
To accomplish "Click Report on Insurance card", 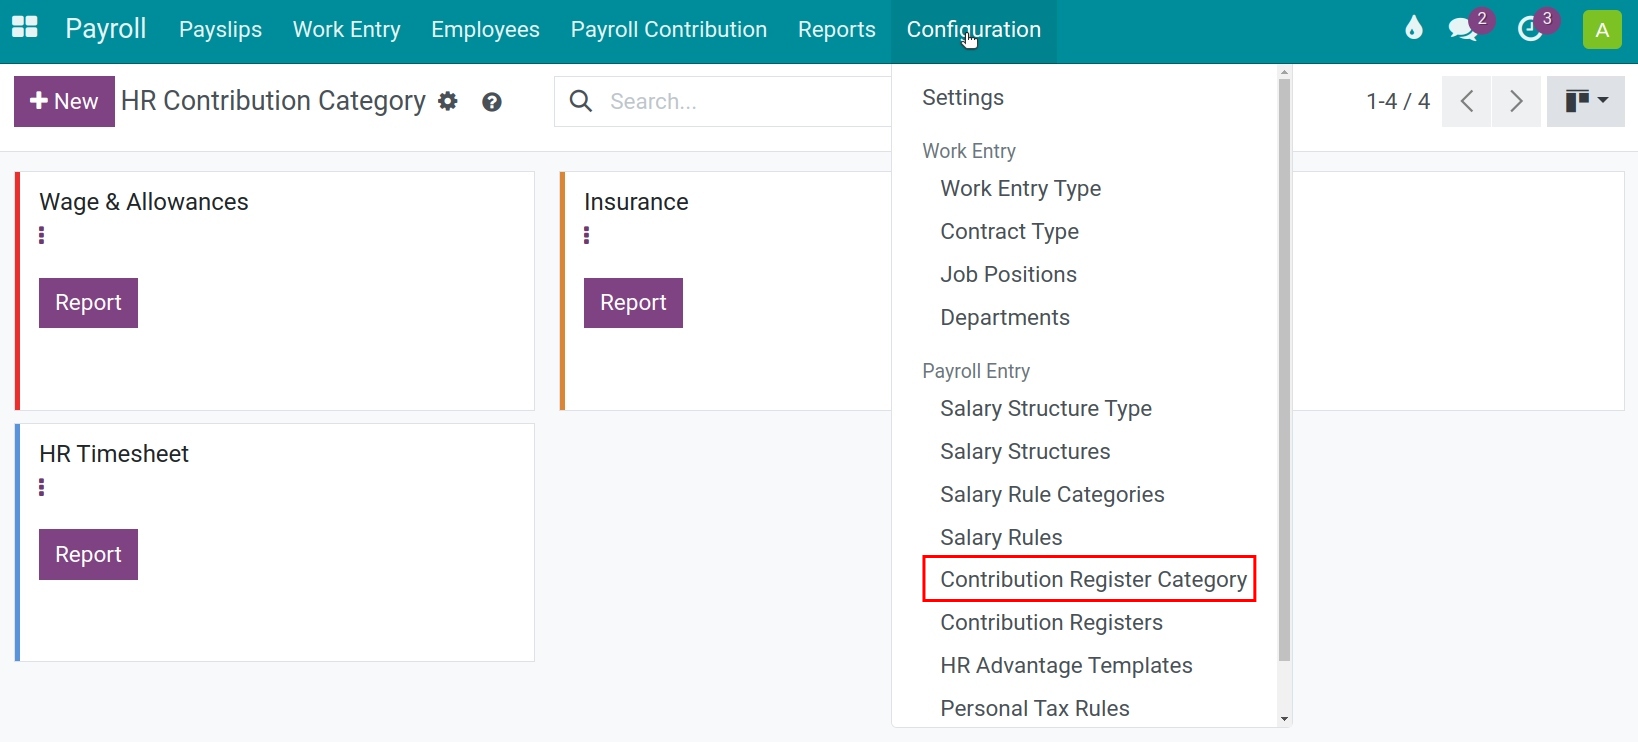I will coord(633,303).
